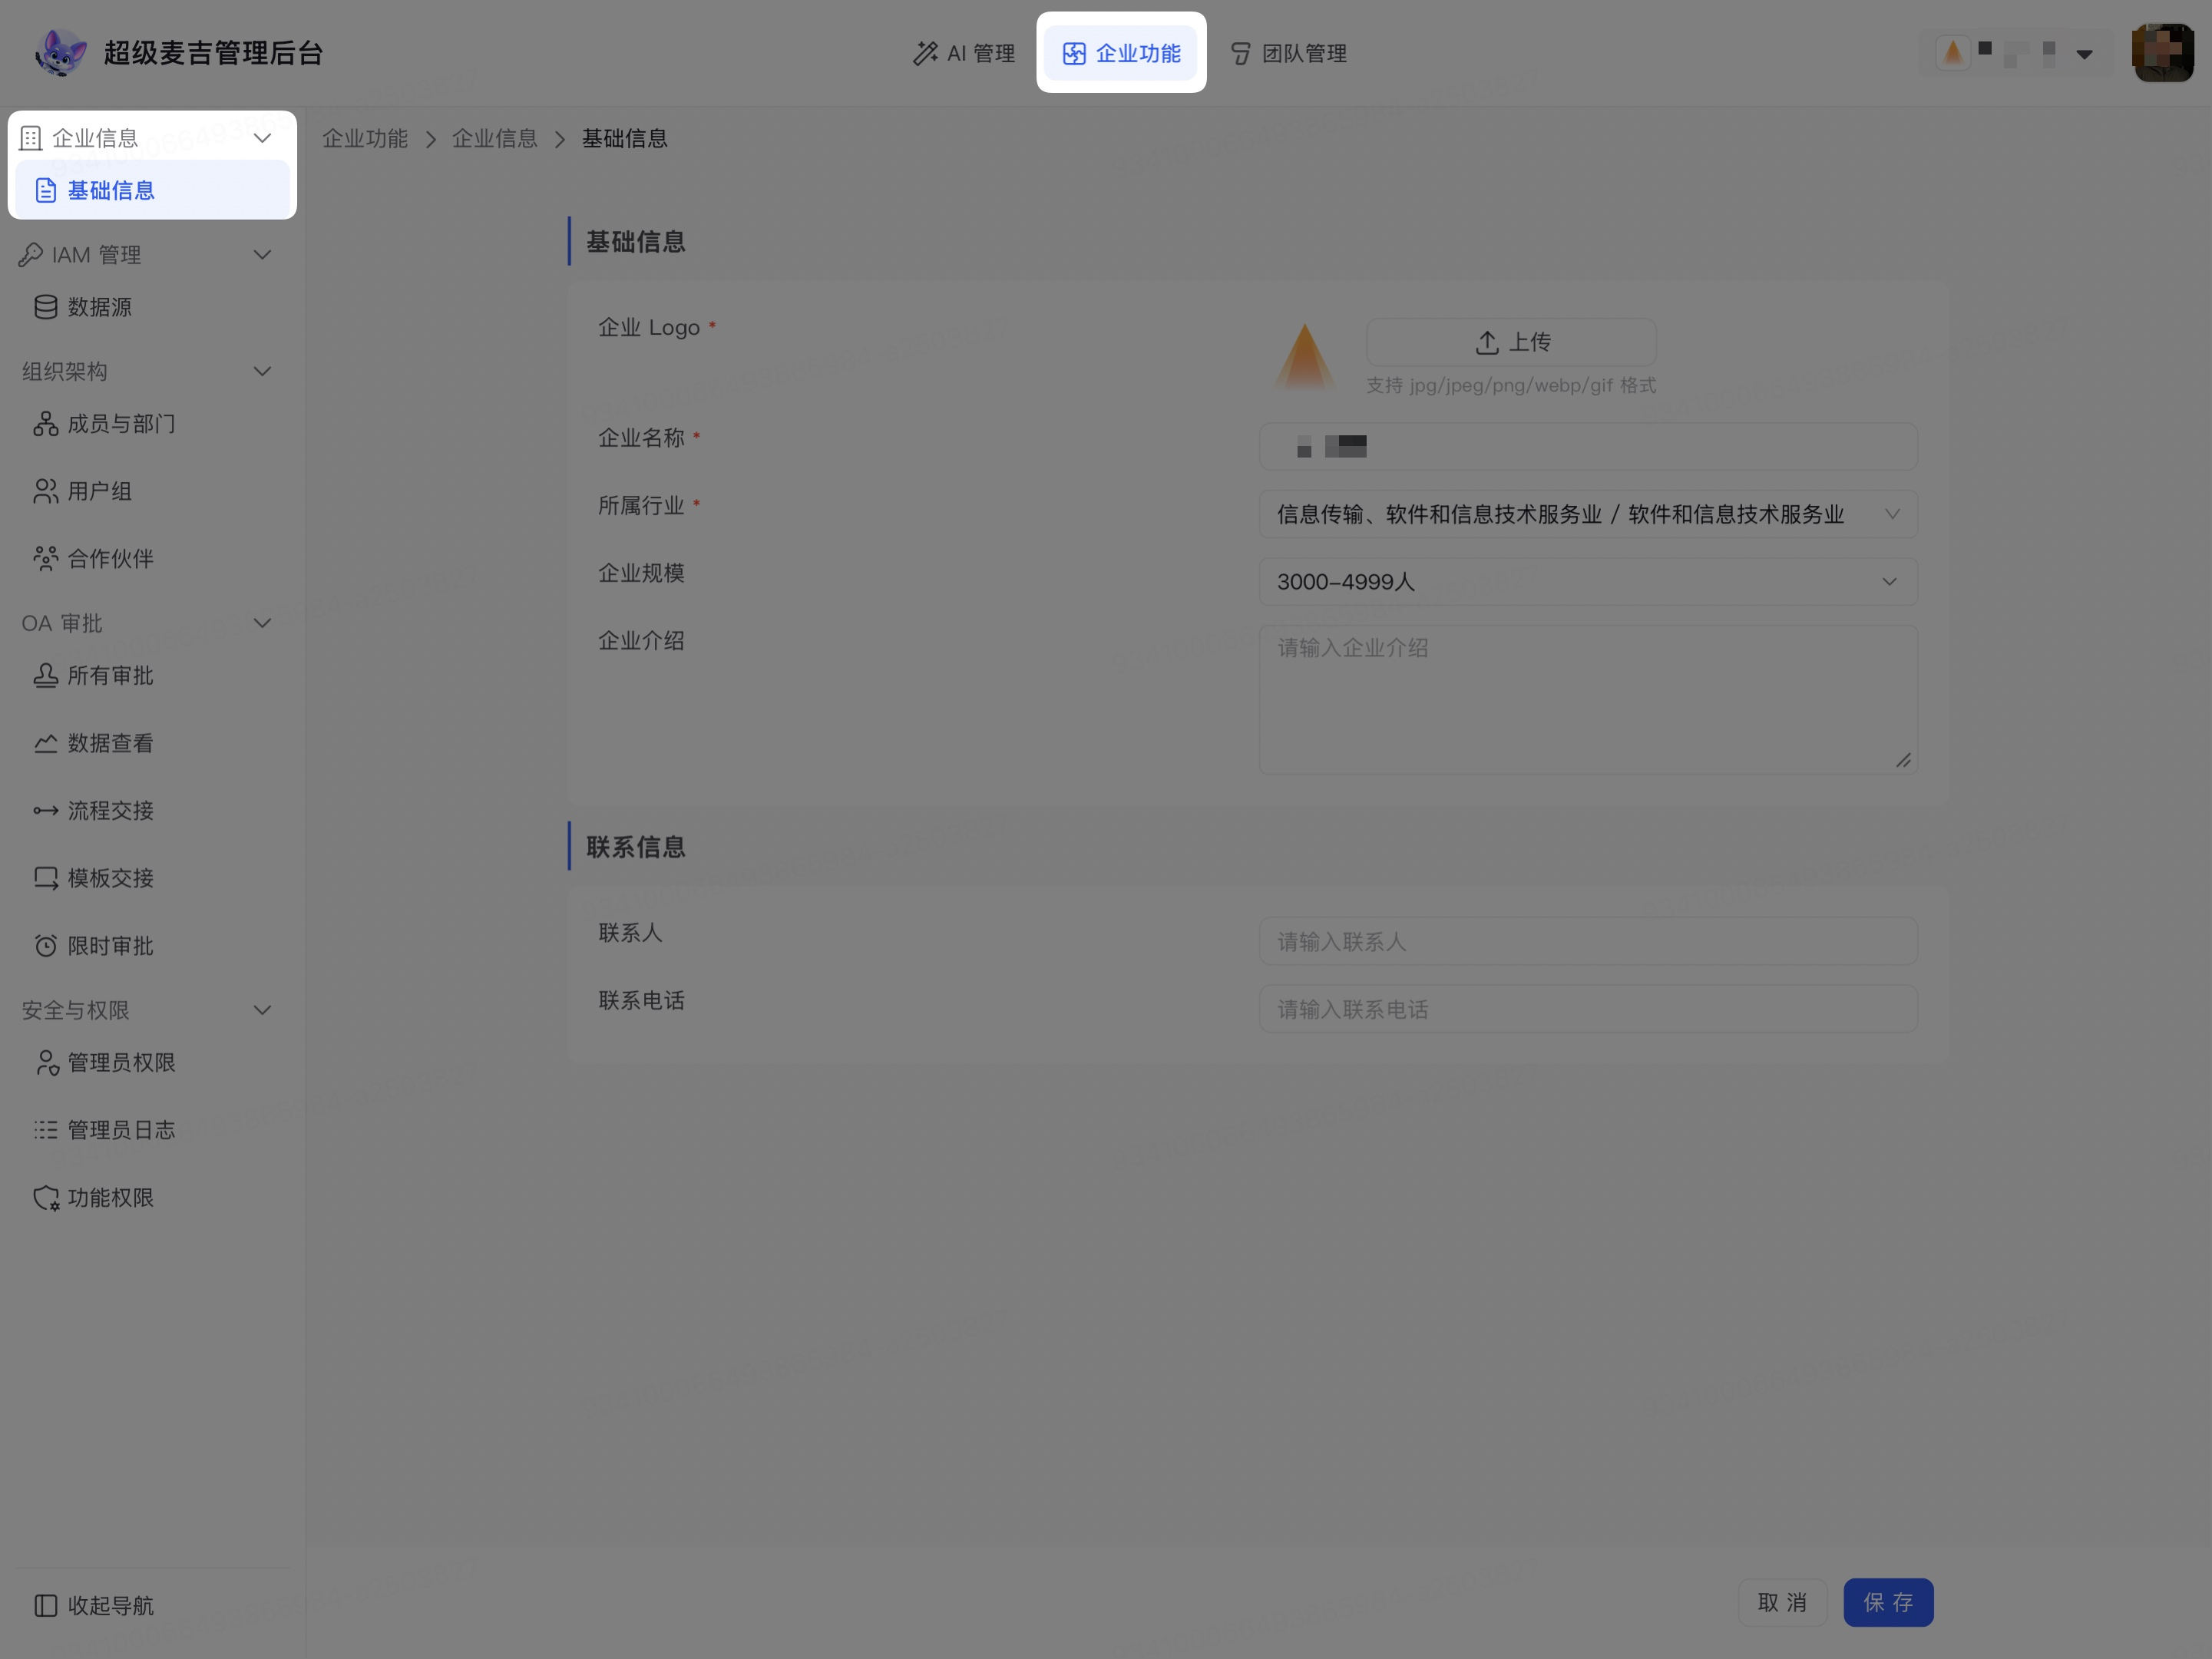Viewport: 2212px width, 1659px height.
Task: Open 所有审批 in the sidebar
Action: point(152,676)
